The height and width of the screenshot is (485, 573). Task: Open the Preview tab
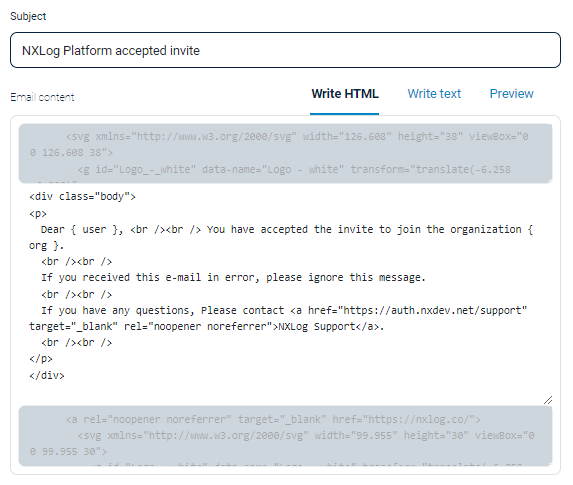coord(511,94)
